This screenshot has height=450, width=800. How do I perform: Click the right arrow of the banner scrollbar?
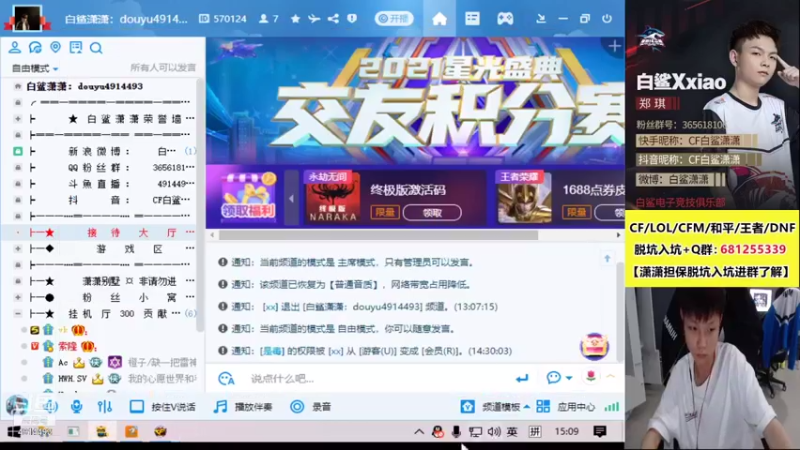618,235
